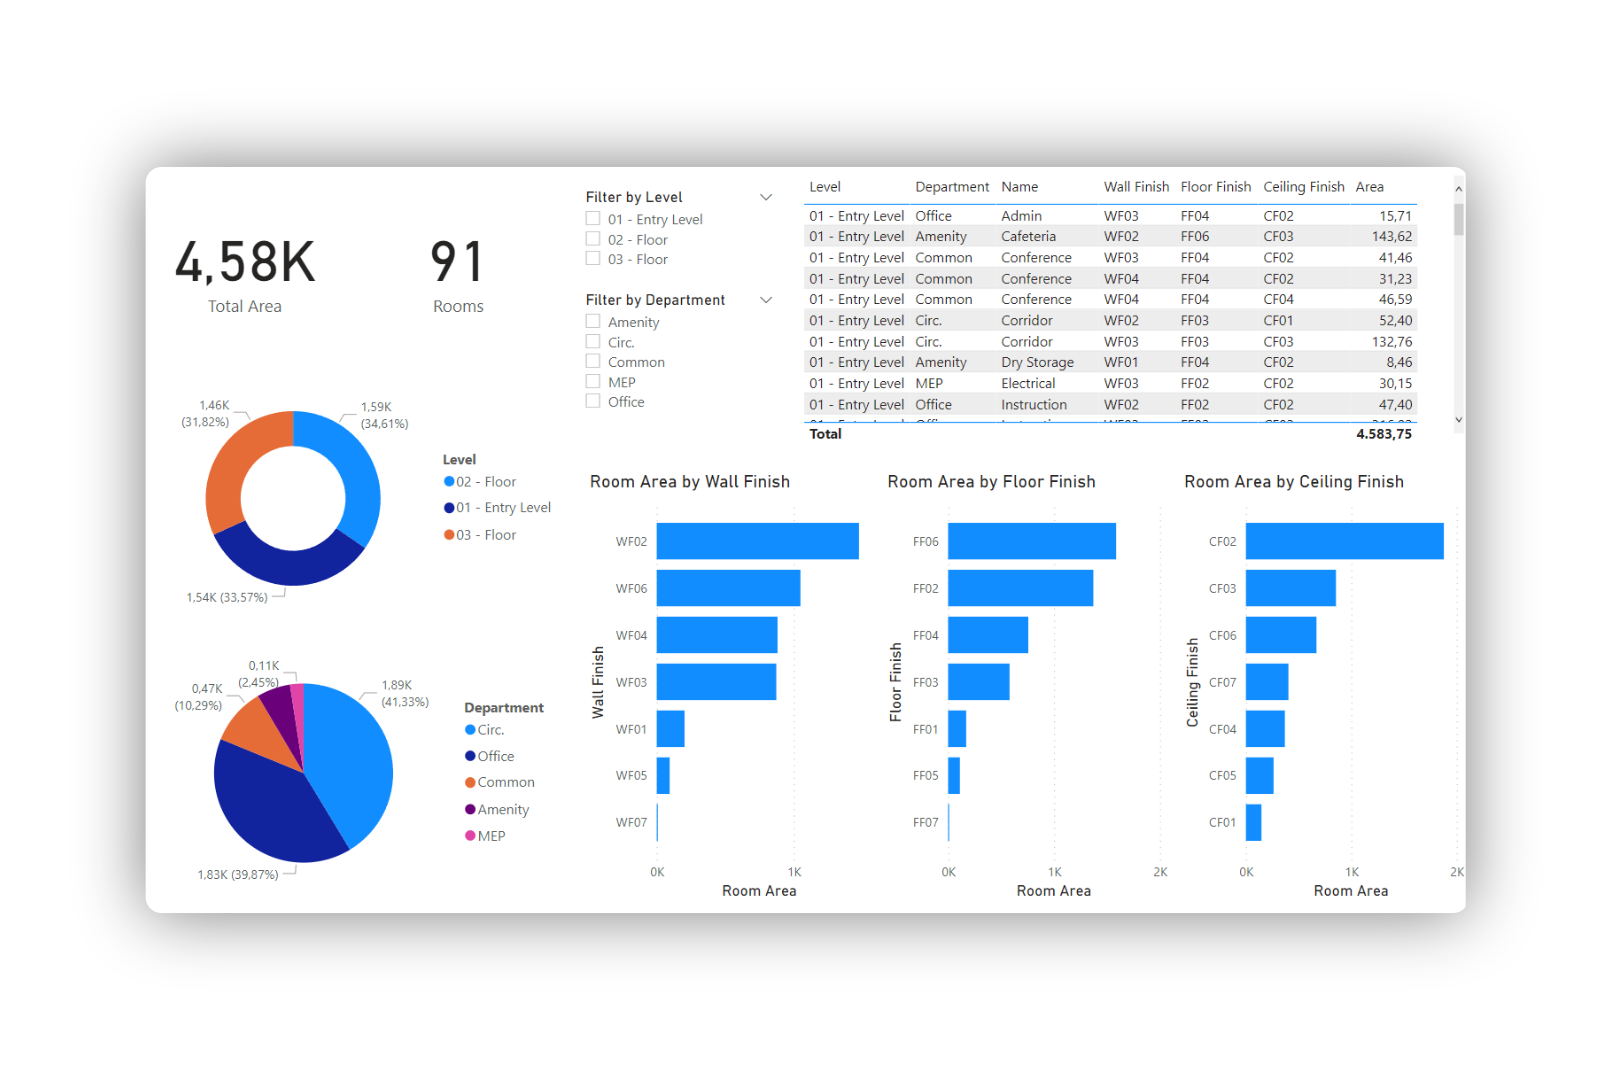Collapse the Filter by Level chevron
1615x1080 pixels.
(x=766, y=197)
